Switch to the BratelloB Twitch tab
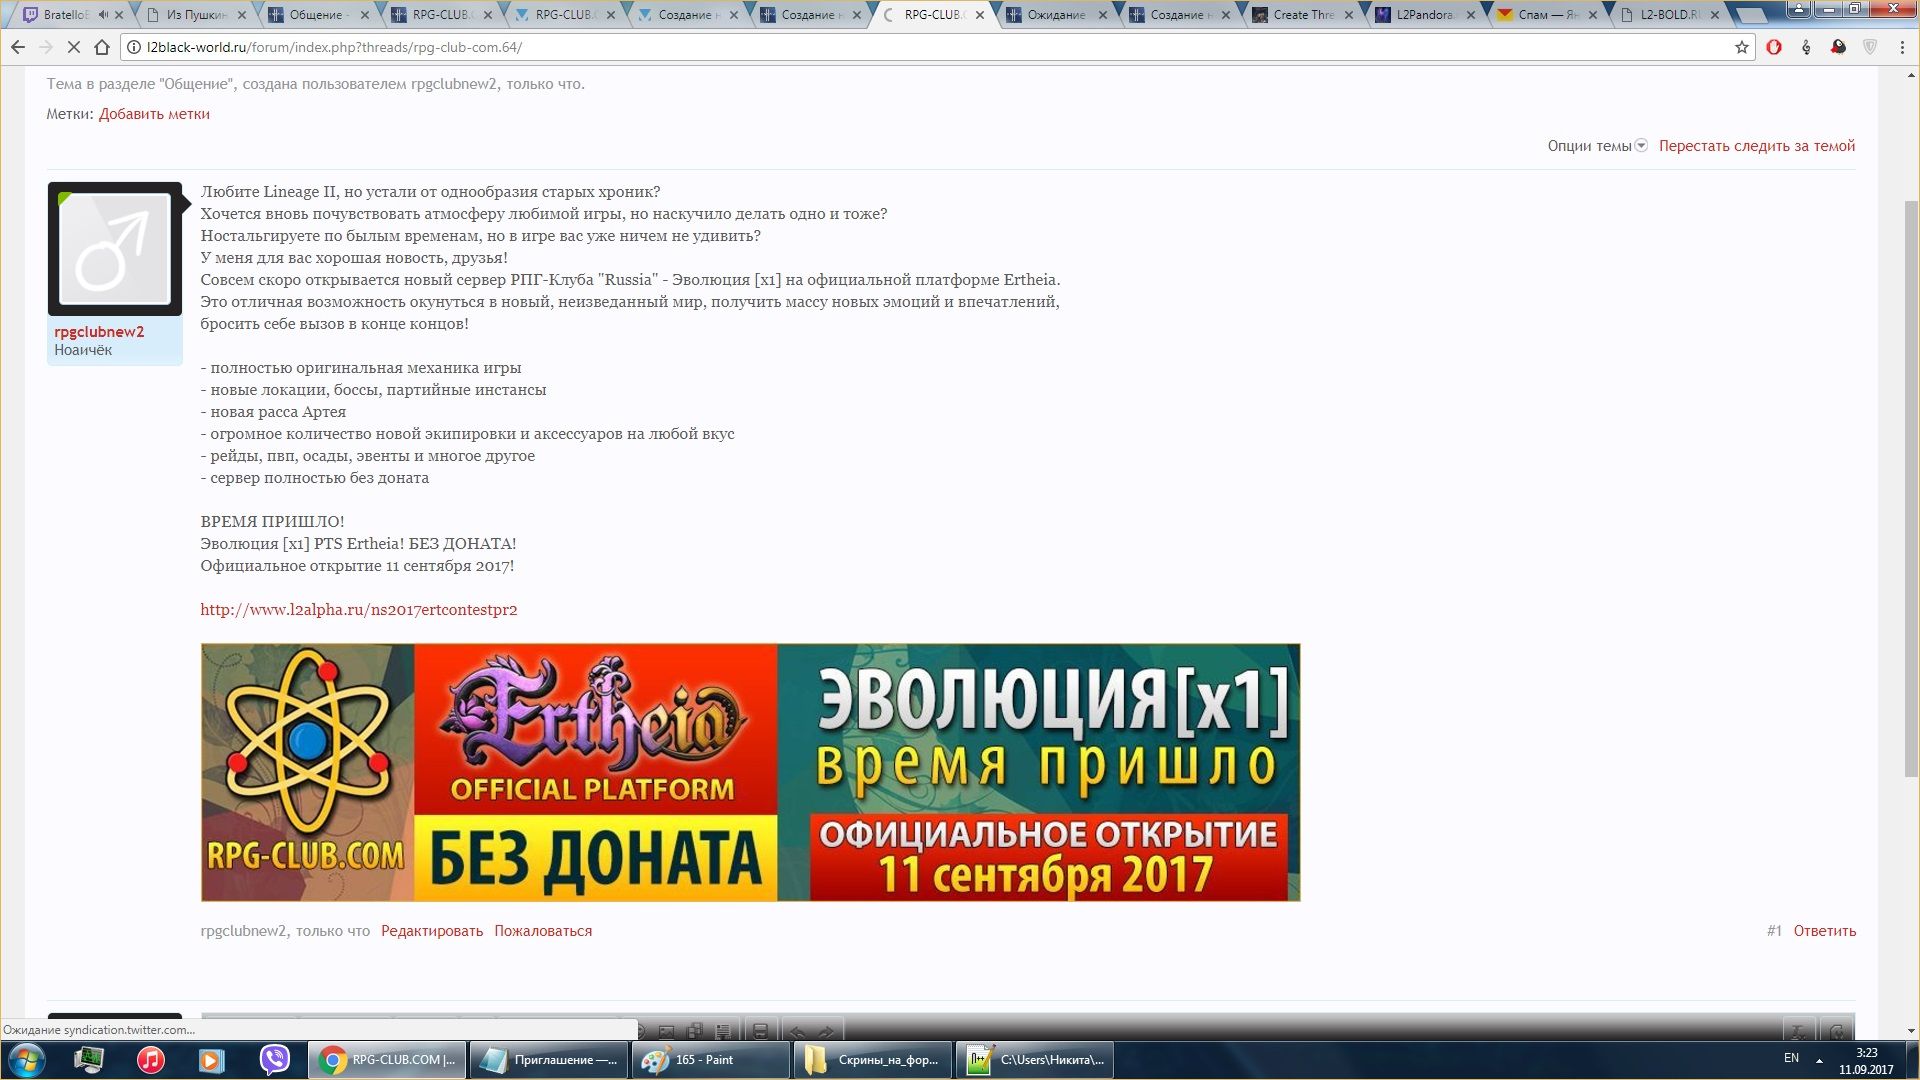This screenshot has height=1080, width=1920. tap(66, 15)
